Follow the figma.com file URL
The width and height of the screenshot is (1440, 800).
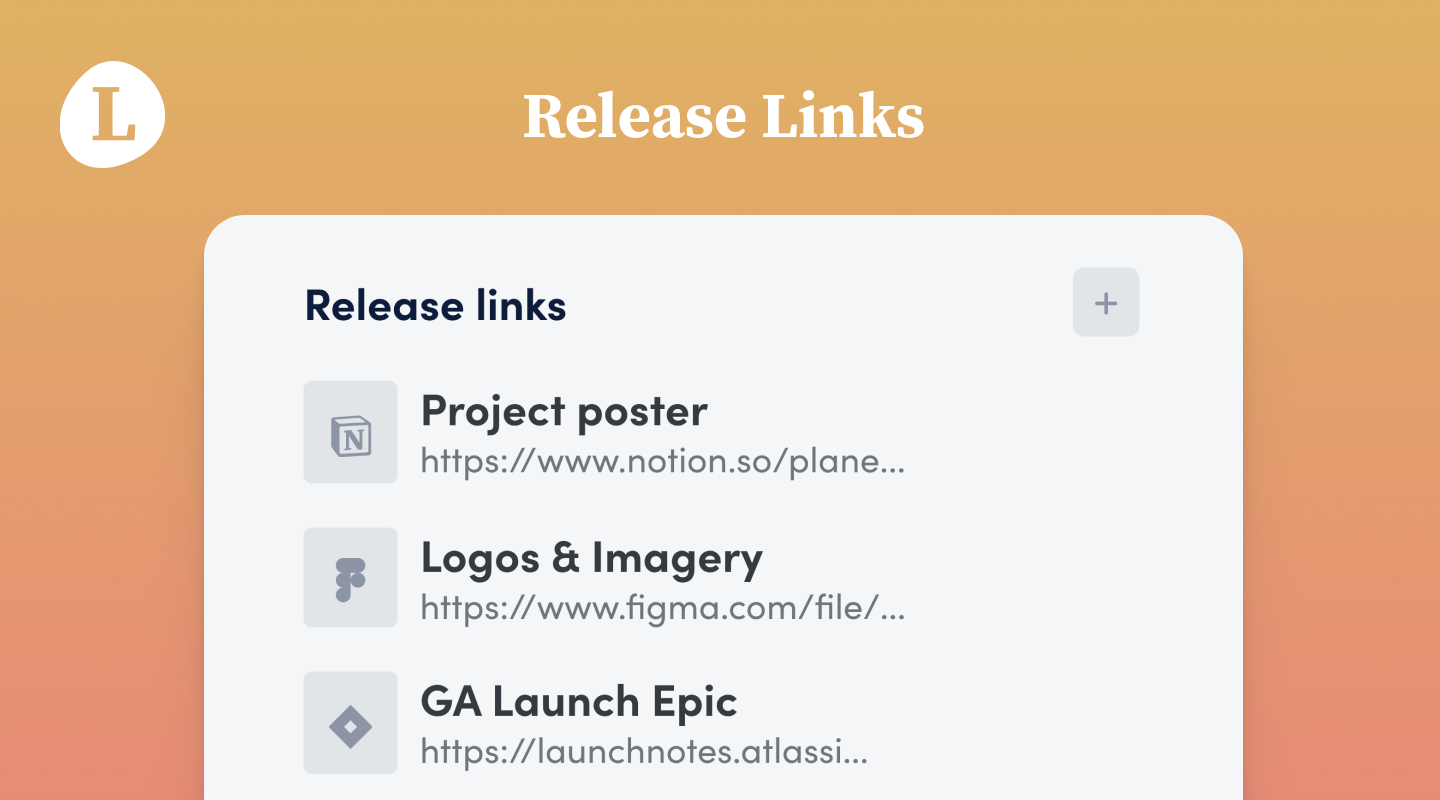pos(663,607)
